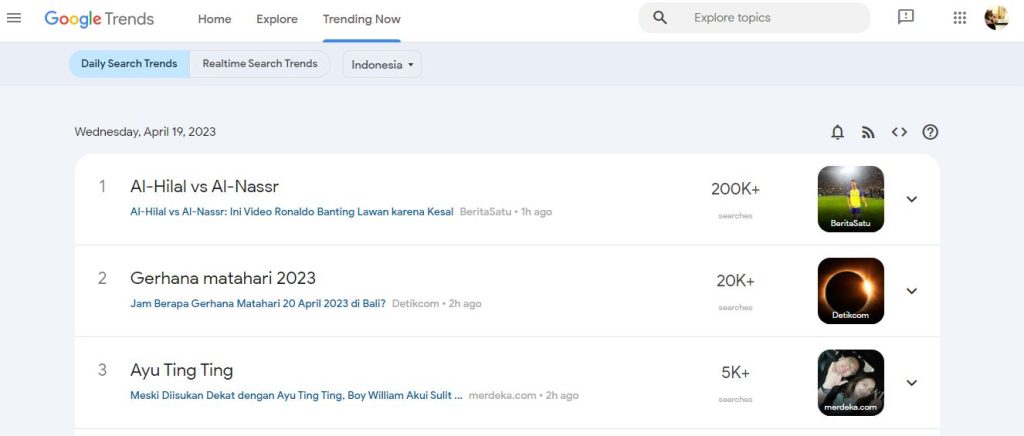
Task: Open the Detikcom eclipse thumbnail
Action: 850,291
